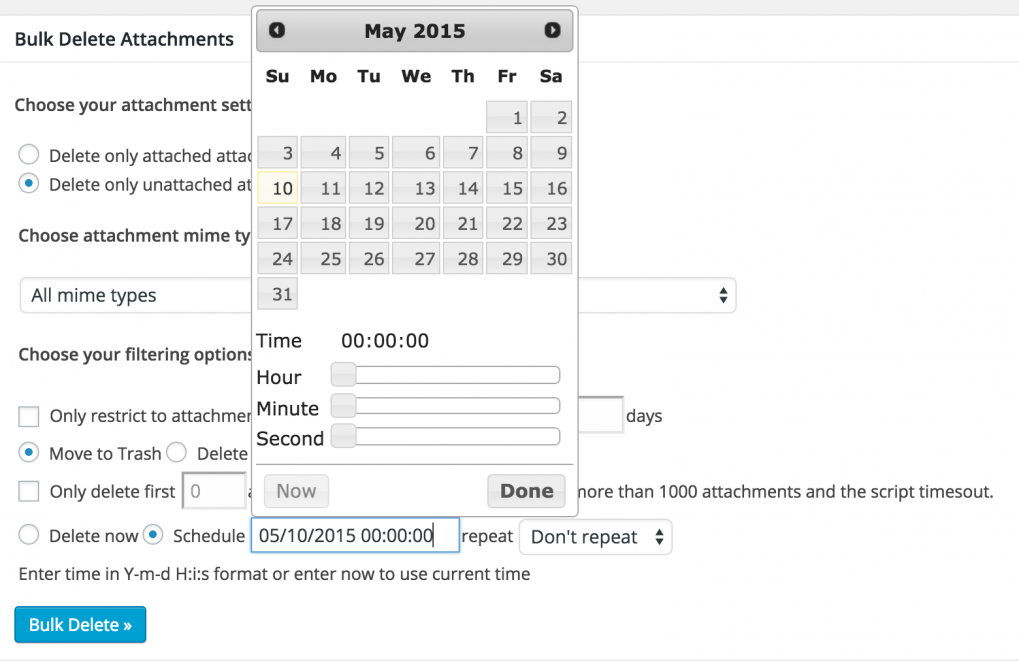Check Only restrict to attachments older than
The image size is (1019, 661).
click(x=28, y=416)
